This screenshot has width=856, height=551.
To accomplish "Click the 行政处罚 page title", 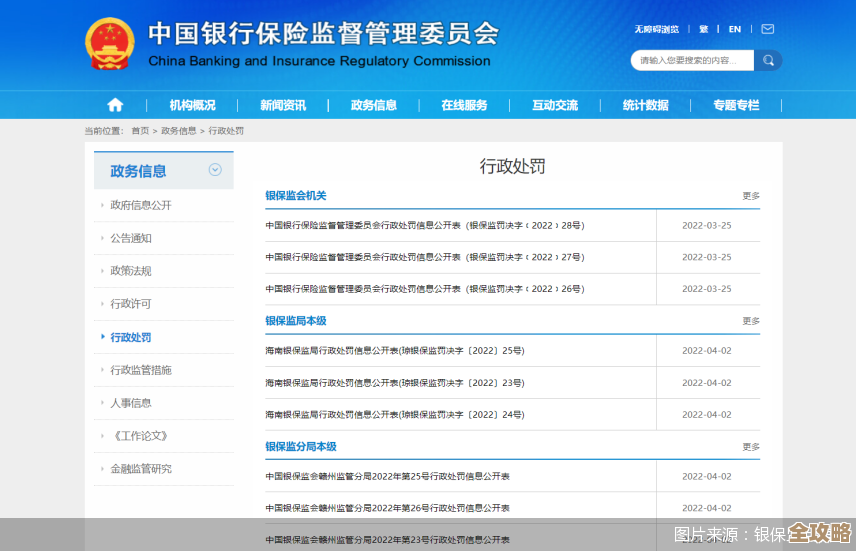I will click(512, 166).
